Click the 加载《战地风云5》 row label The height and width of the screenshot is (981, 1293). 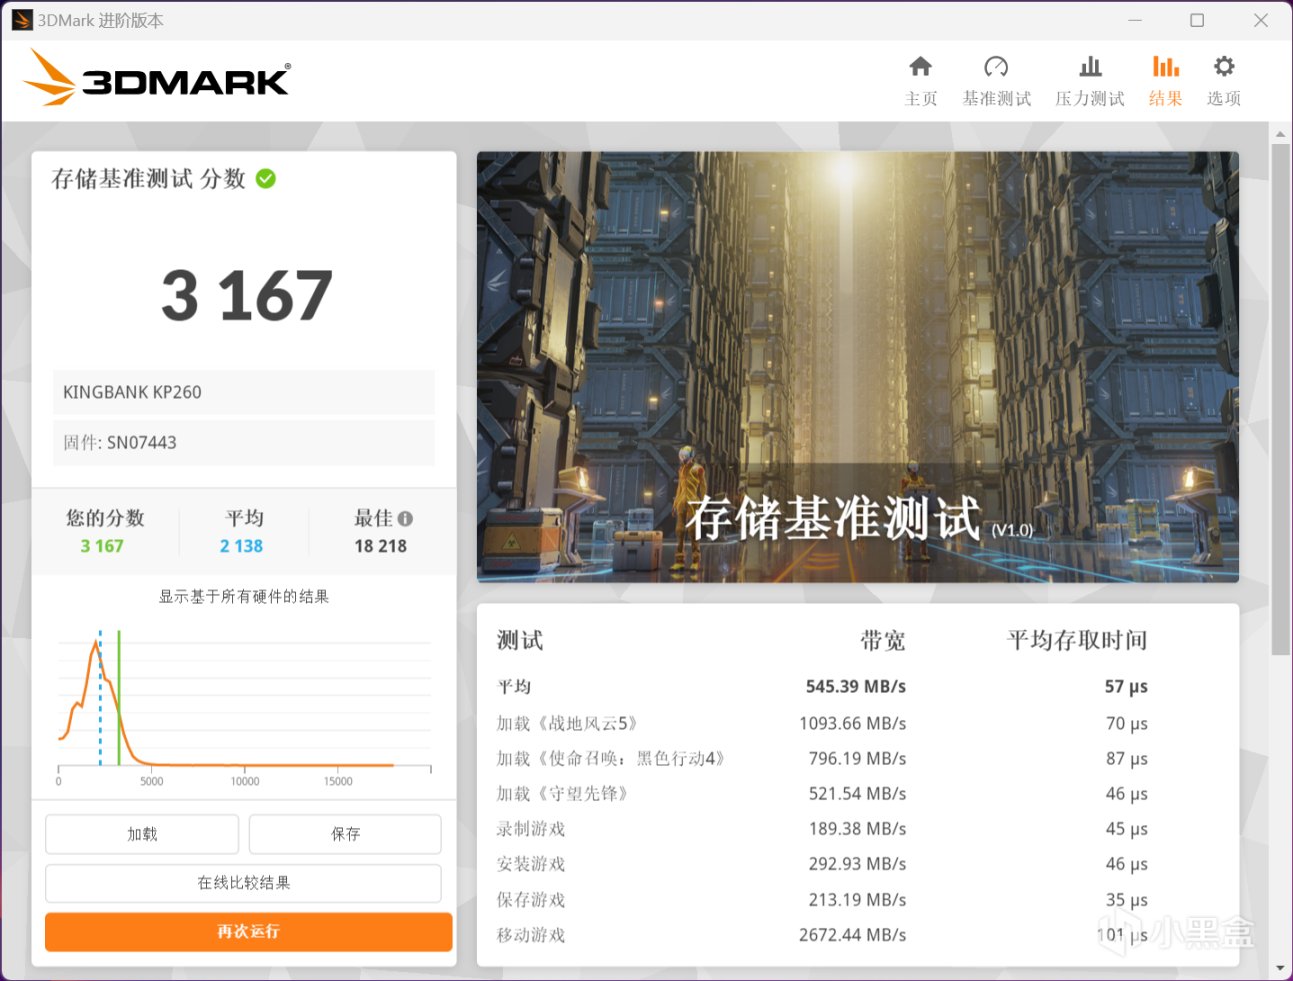click(x=567, y=723)
